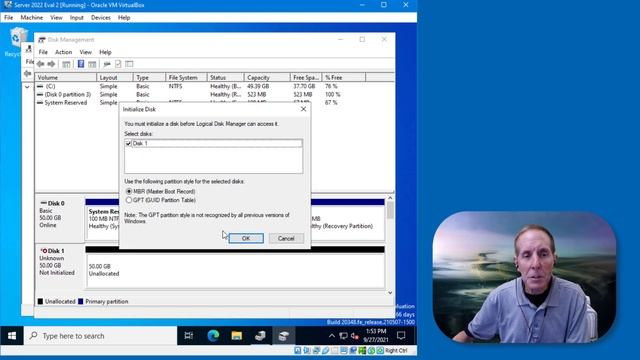Select the 50.00 GB Unallocated region
640x360 pixels.
tap(235, 270)
